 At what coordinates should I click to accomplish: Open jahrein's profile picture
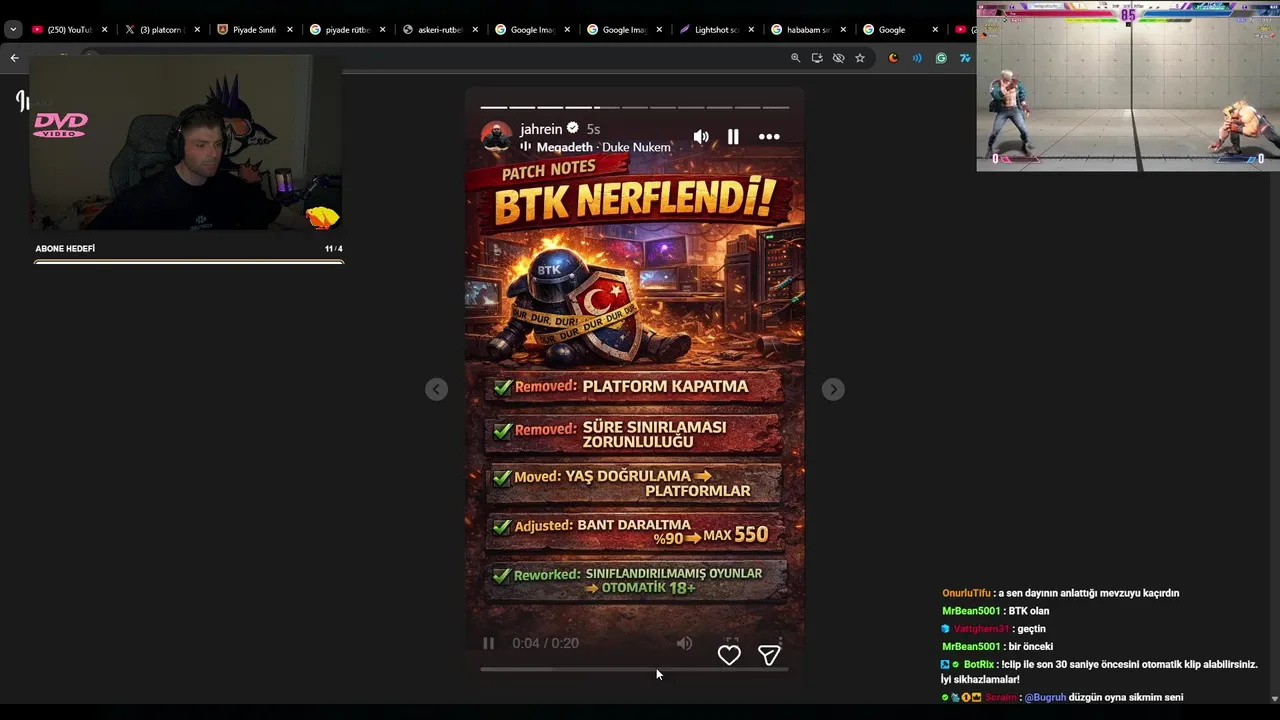[497, 136]
